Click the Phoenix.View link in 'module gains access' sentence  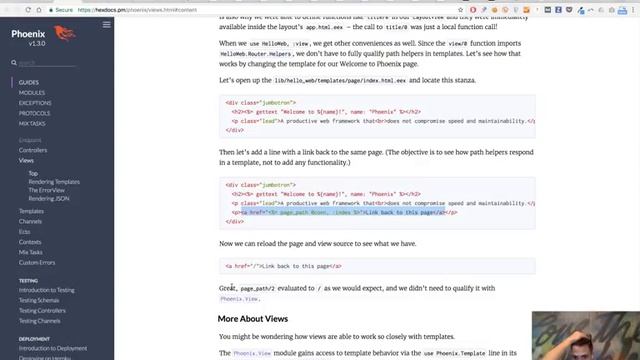click(252, 353)
